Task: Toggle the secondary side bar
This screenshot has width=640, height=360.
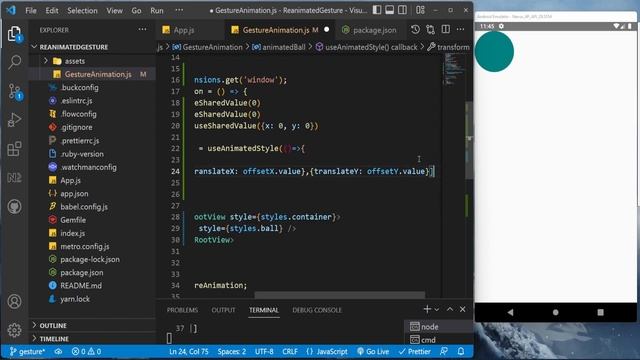Action: [402, 10]
